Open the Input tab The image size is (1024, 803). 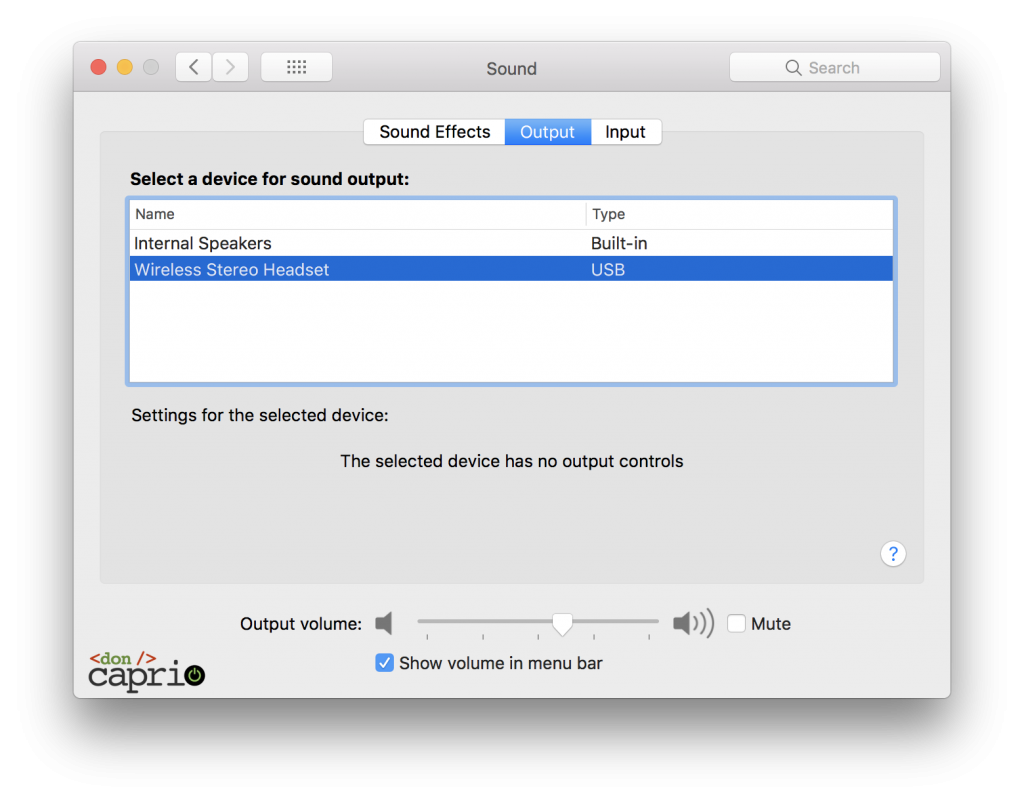click(626, 132)
